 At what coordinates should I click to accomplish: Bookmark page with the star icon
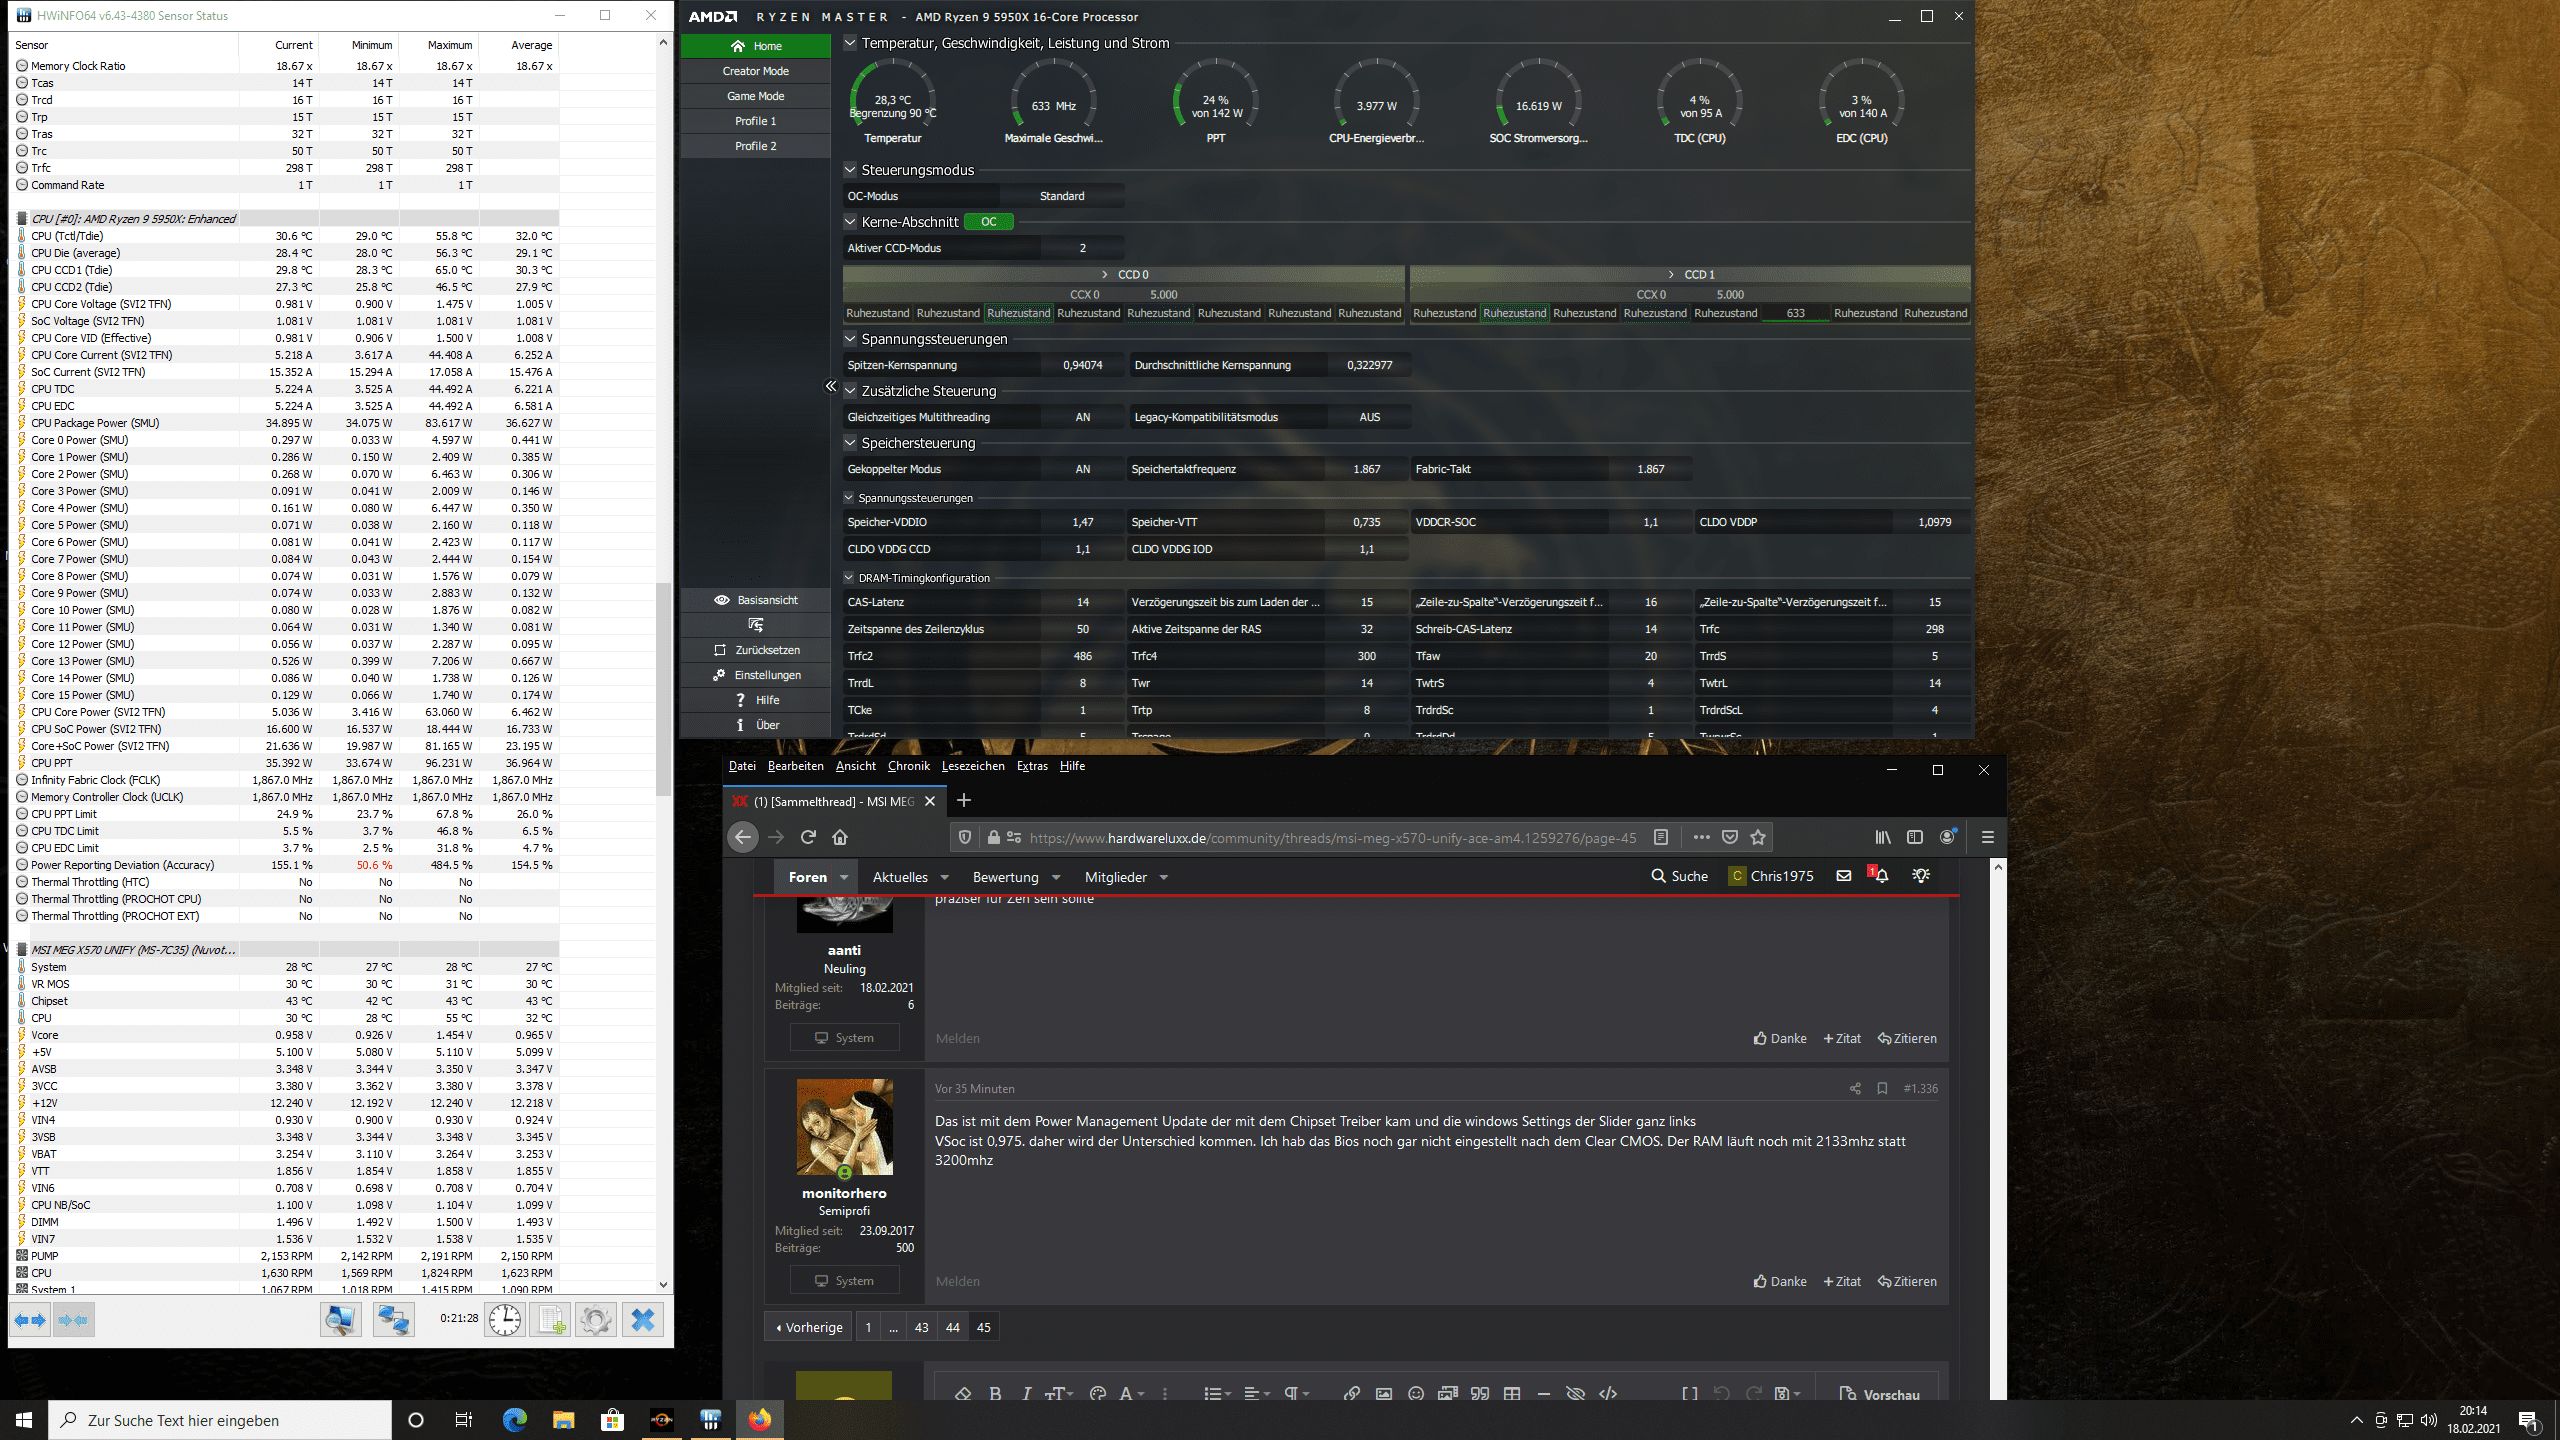[x=1758, y=837]
